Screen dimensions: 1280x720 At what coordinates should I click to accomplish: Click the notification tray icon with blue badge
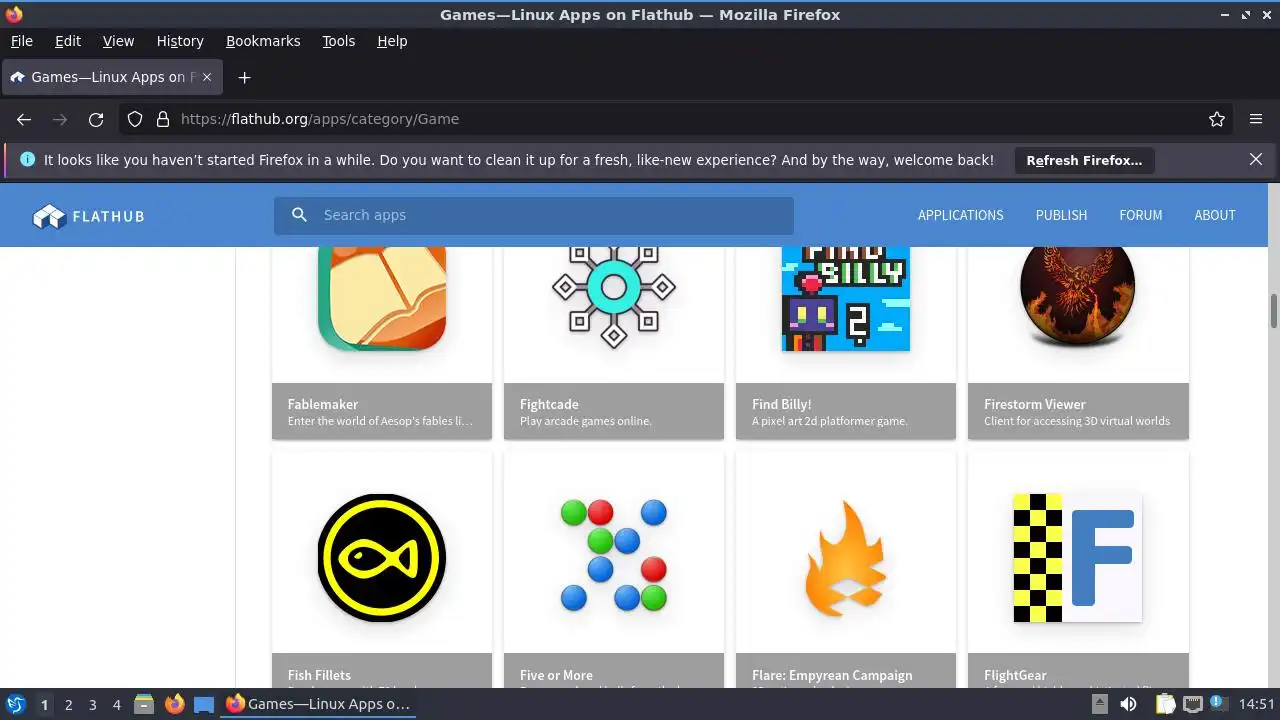(x=1220, y=704)
